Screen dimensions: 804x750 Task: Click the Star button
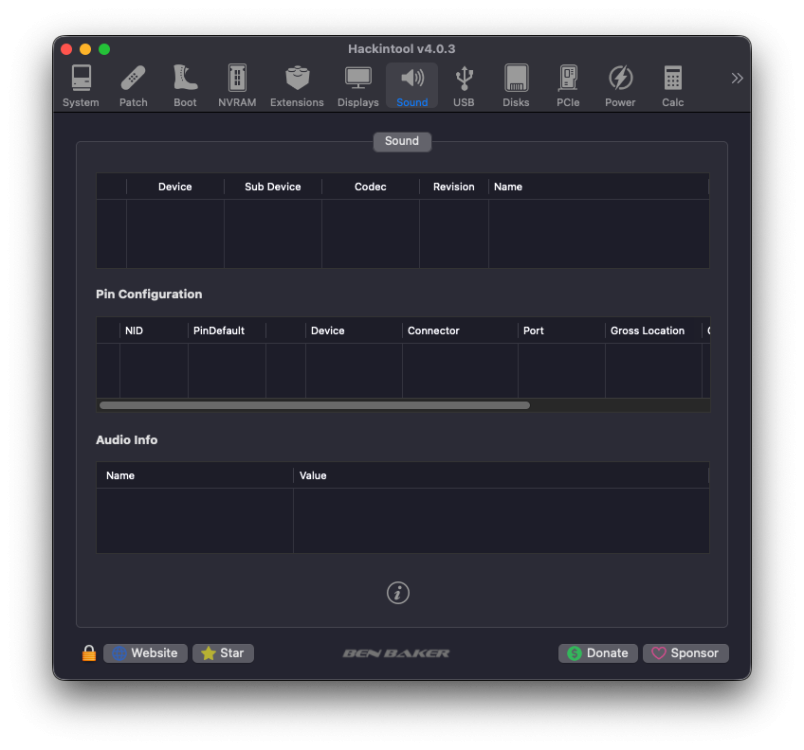point(223,653)
